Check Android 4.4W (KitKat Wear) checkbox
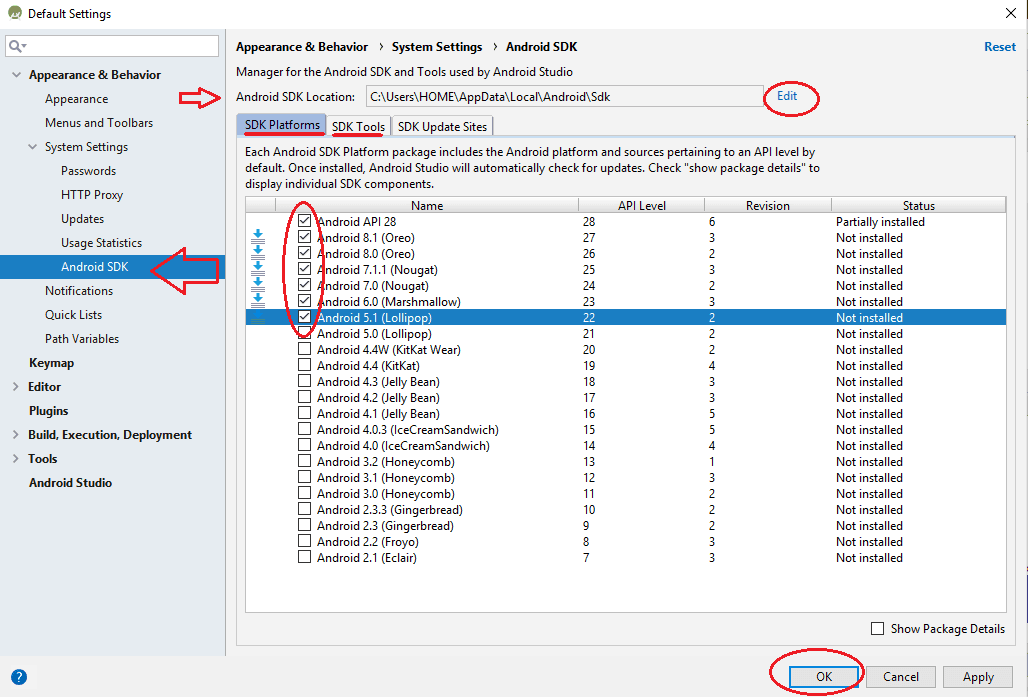The height and width of the screenshot is (697, 1028). 304,349
